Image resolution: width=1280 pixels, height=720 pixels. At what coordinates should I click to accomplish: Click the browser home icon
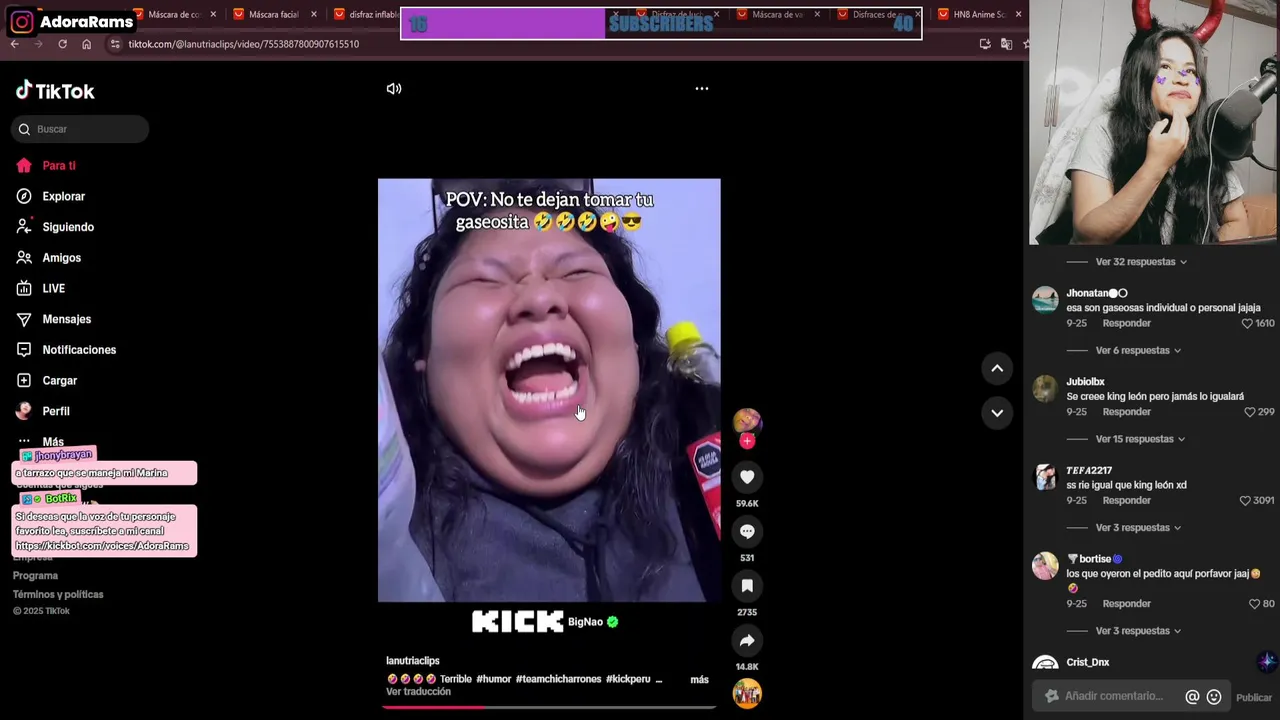pyautogui.click(x=86, y=44)
